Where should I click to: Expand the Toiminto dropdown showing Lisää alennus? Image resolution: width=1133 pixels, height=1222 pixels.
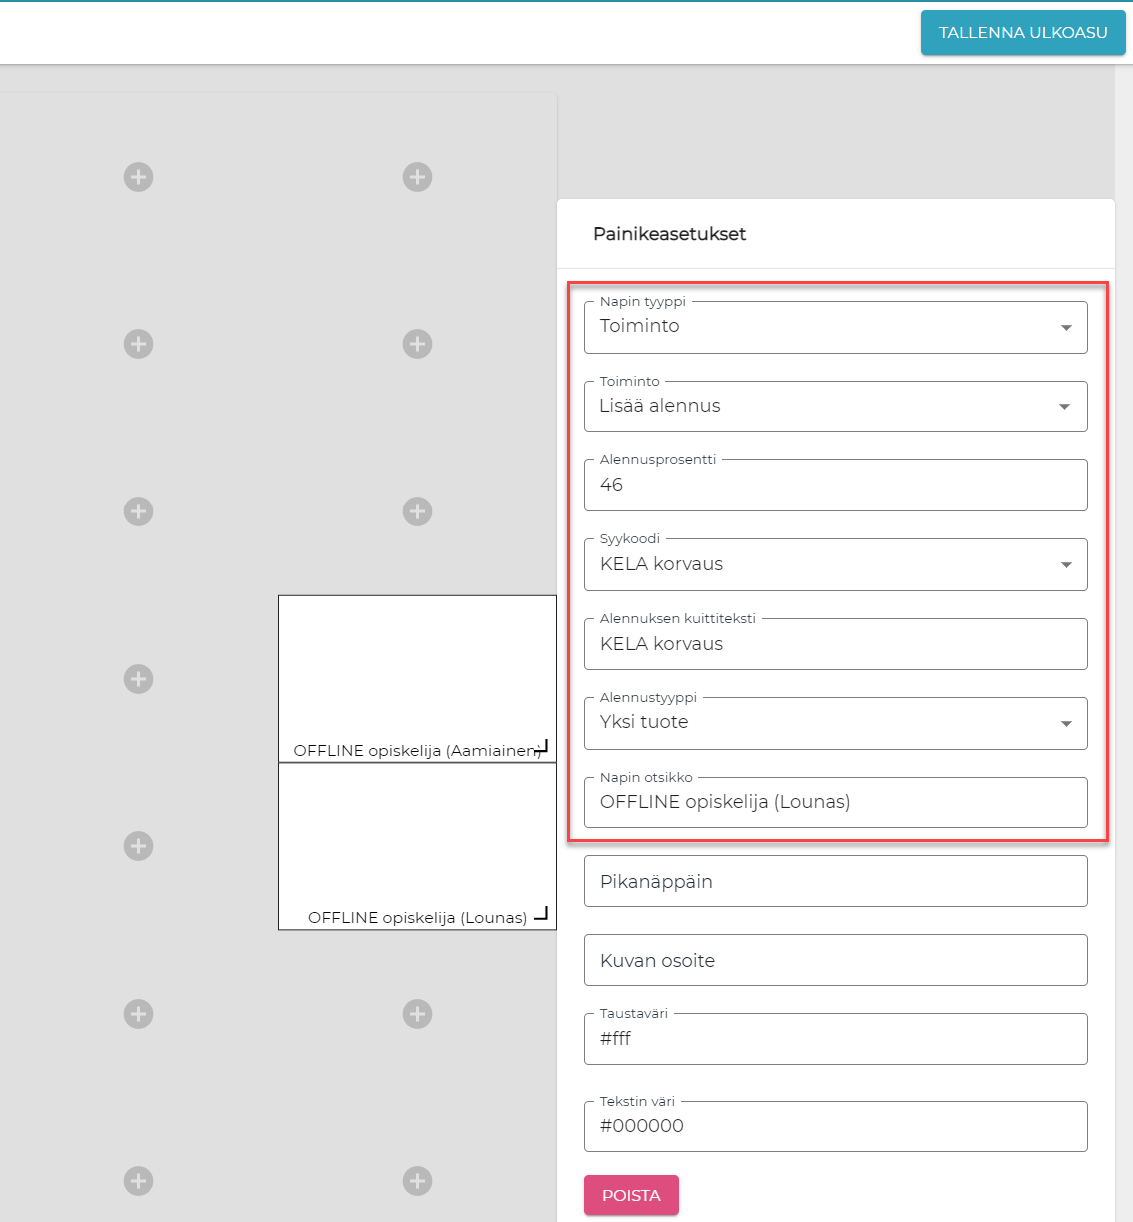[x=835, y=406]
